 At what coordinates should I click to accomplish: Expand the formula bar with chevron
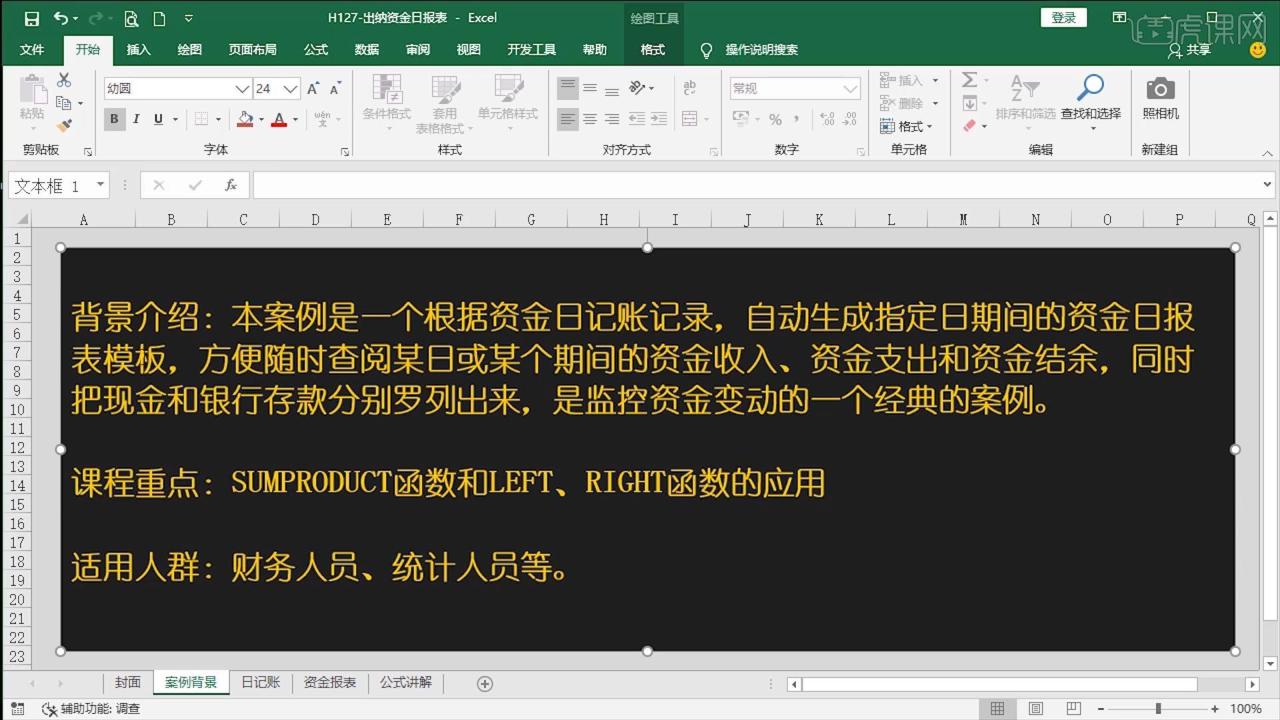(x=1268, y=185)
